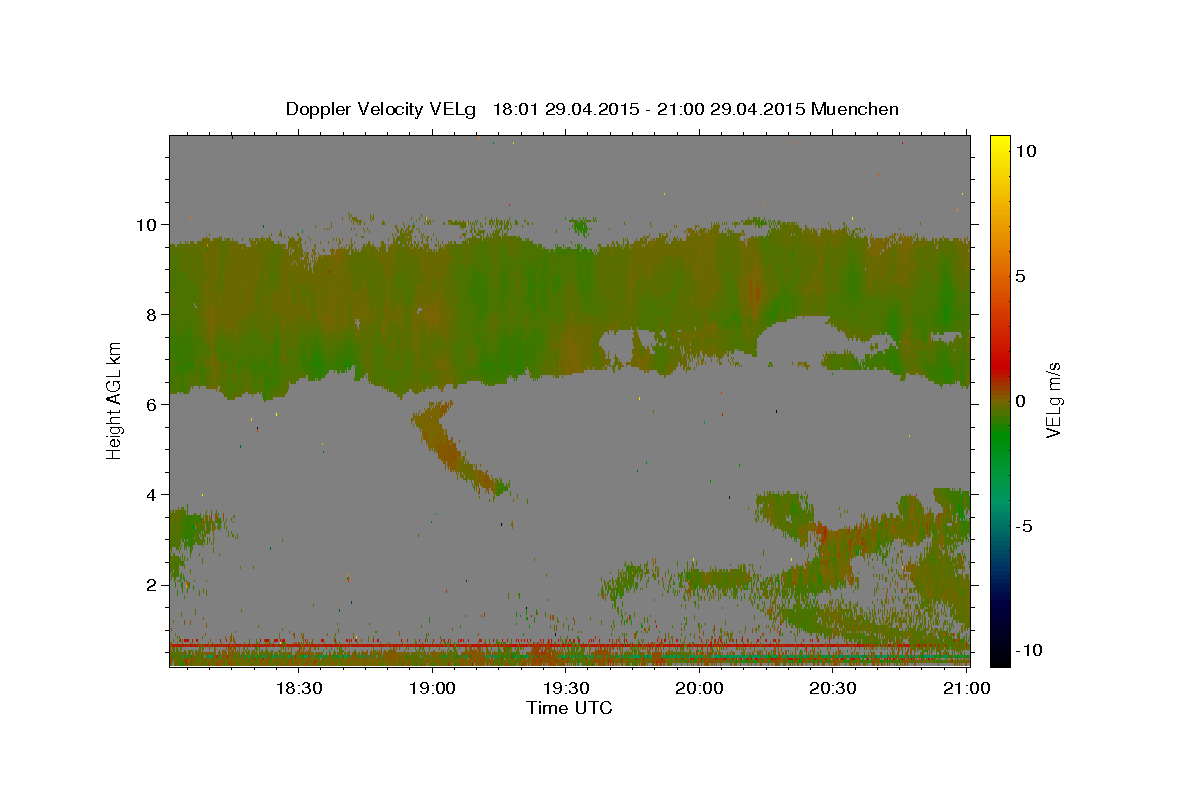This screenshot has height=800, width=1200.
Task: Click the 20:00 time tick label
Action: (699, 688)
